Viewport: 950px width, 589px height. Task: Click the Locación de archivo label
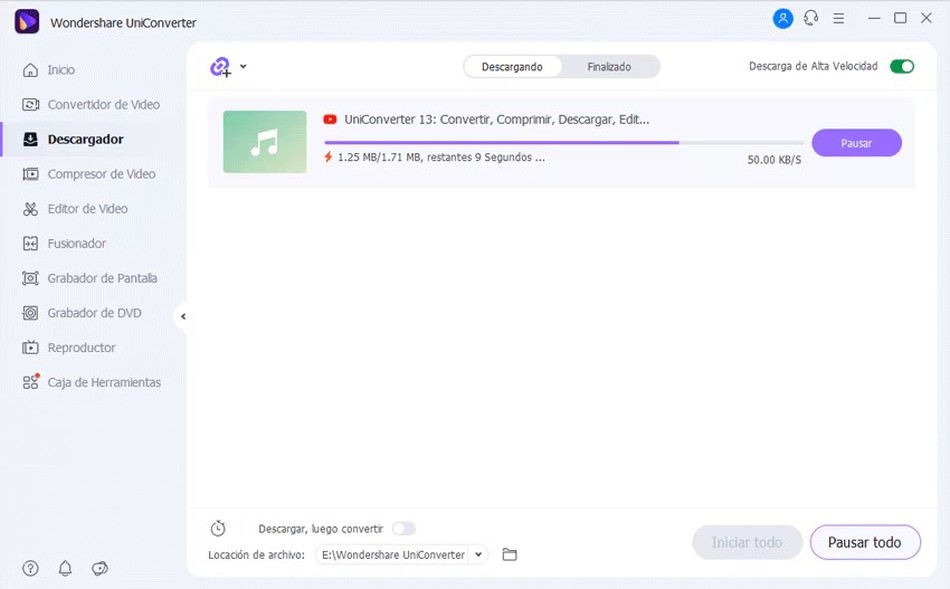(x=256, y=555)
